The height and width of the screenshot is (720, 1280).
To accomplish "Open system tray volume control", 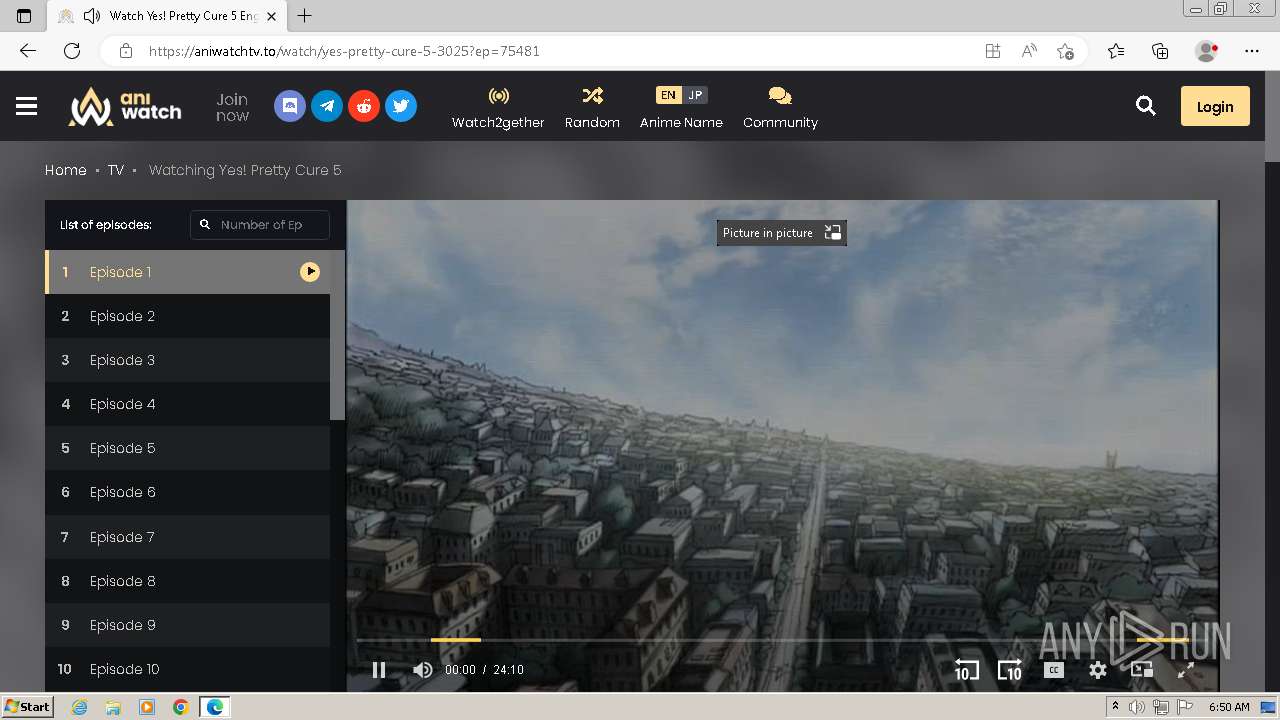I will [1138, 707].
